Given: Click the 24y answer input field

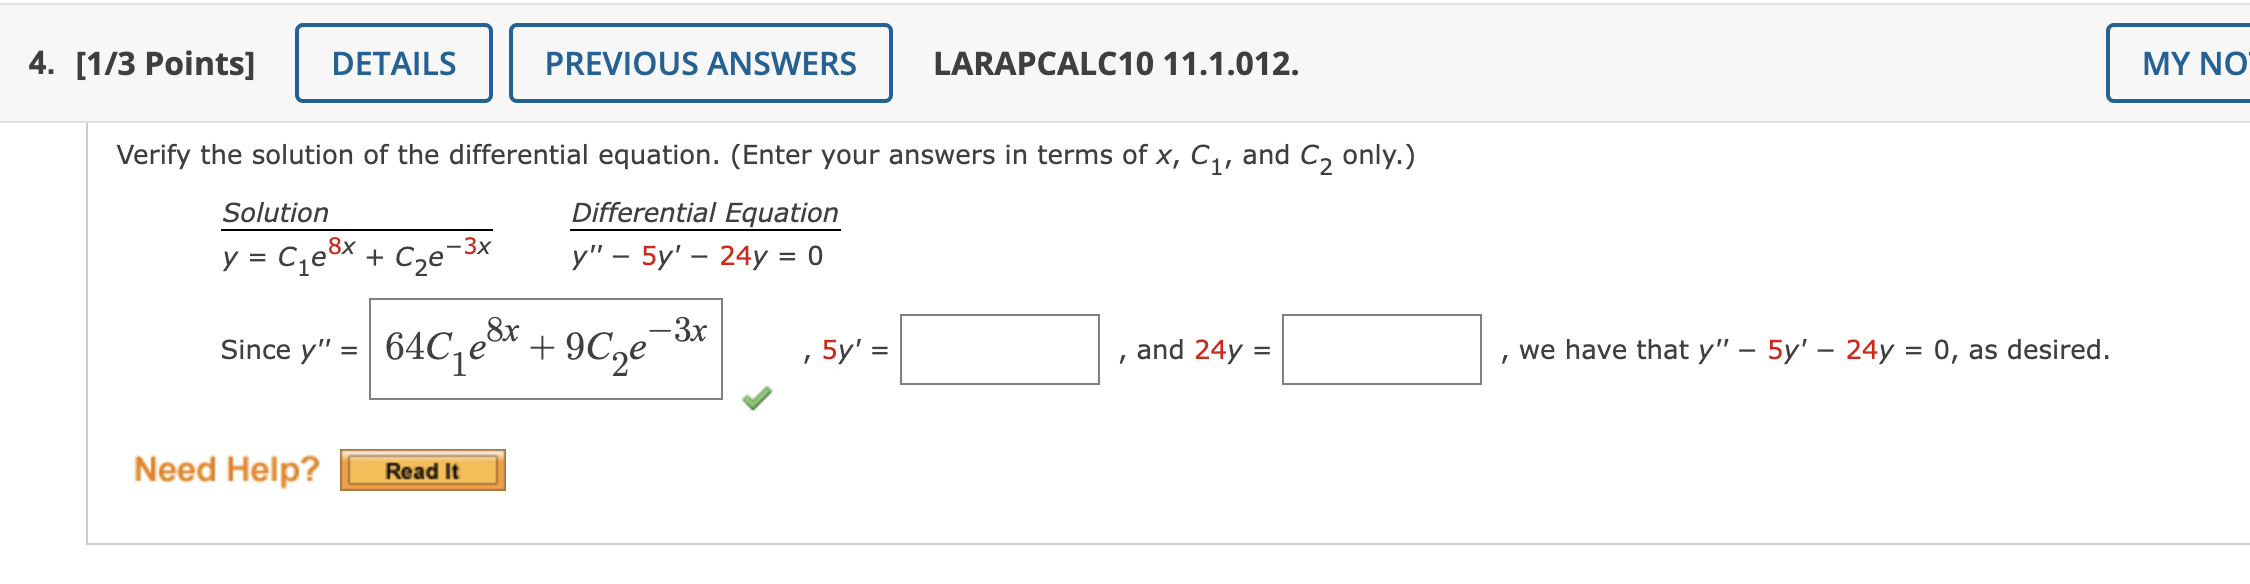Looking at the screenshot, I should [x=1381, y=351].
